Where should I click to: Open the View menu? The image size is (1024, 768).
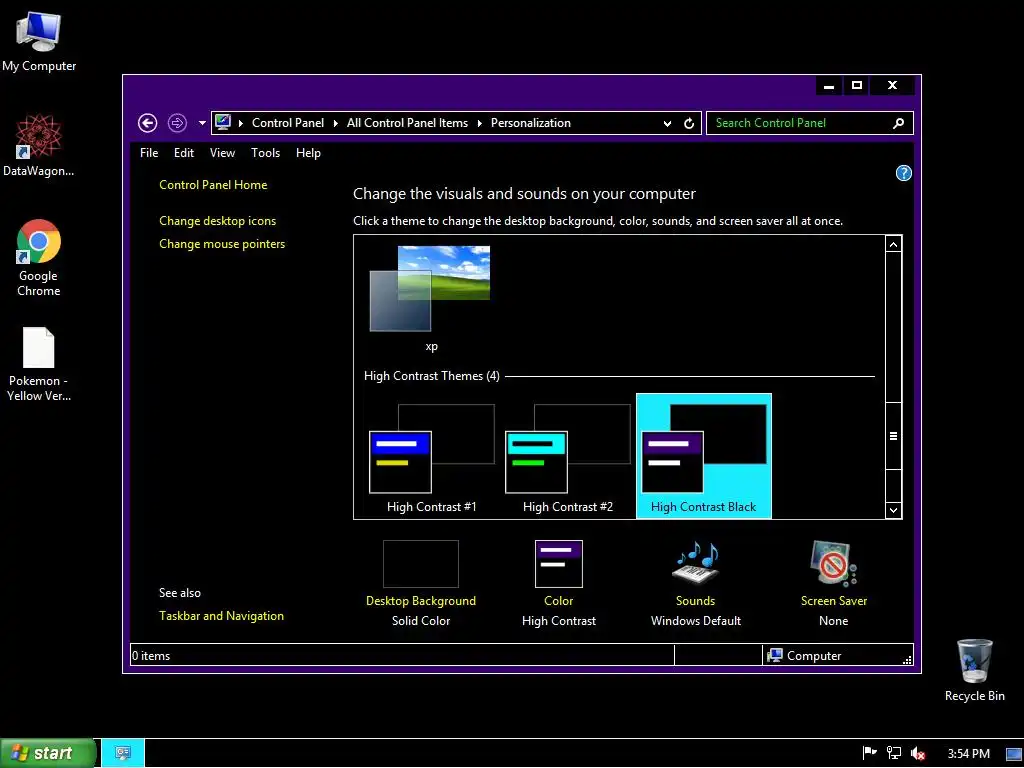pos(222,153)
